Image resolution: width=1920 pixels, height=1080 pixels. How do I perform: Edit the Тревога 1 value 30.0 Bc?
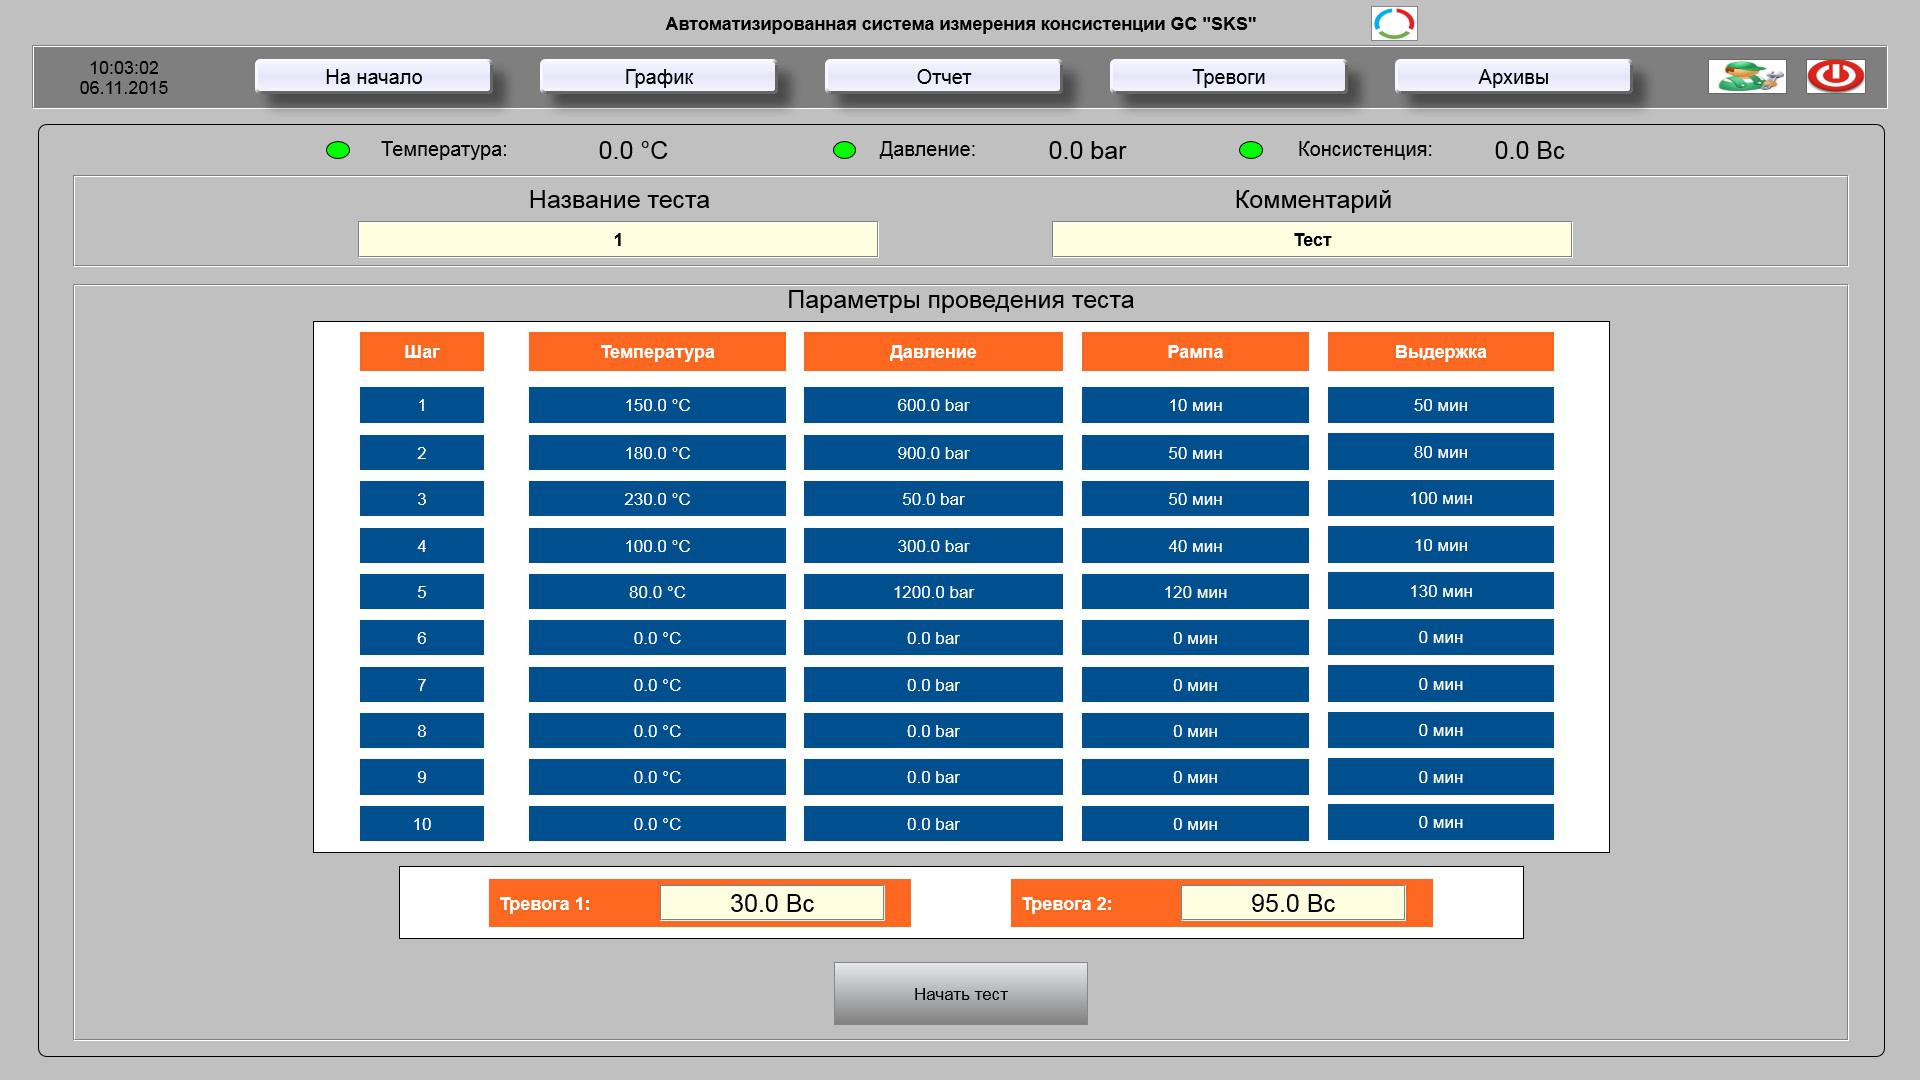(771, 903)
